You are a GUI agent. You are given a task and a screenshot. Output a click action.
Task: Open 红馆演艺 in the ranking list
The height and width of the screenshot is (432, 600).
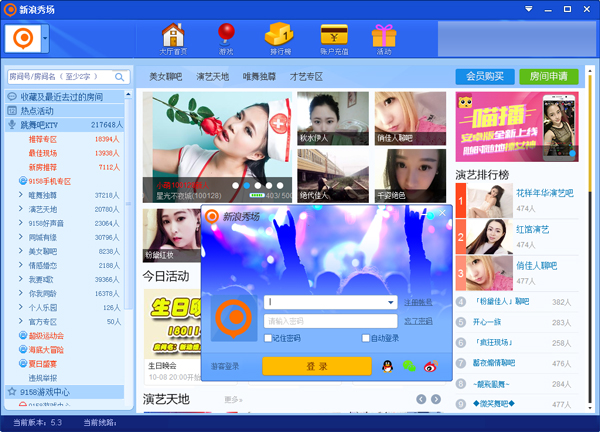click(532, 229)
